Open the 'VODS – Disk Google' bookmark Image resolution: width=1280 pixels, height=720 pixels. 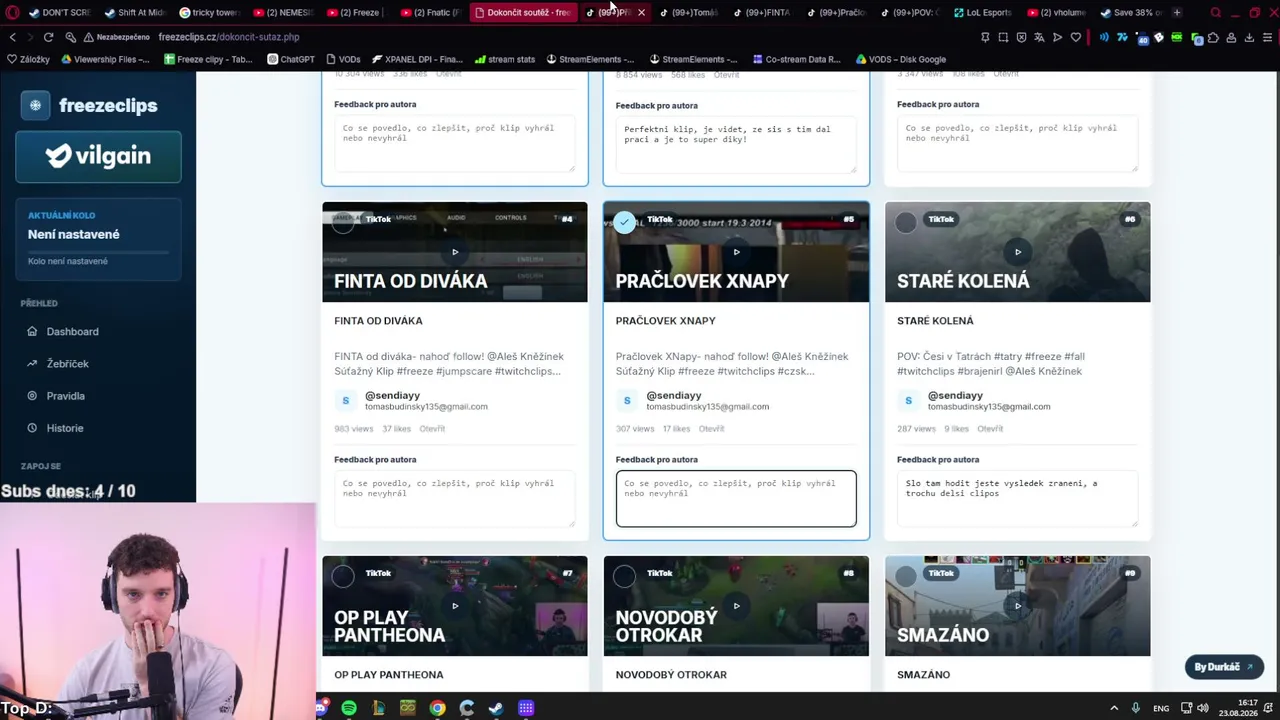coord(900,59)
